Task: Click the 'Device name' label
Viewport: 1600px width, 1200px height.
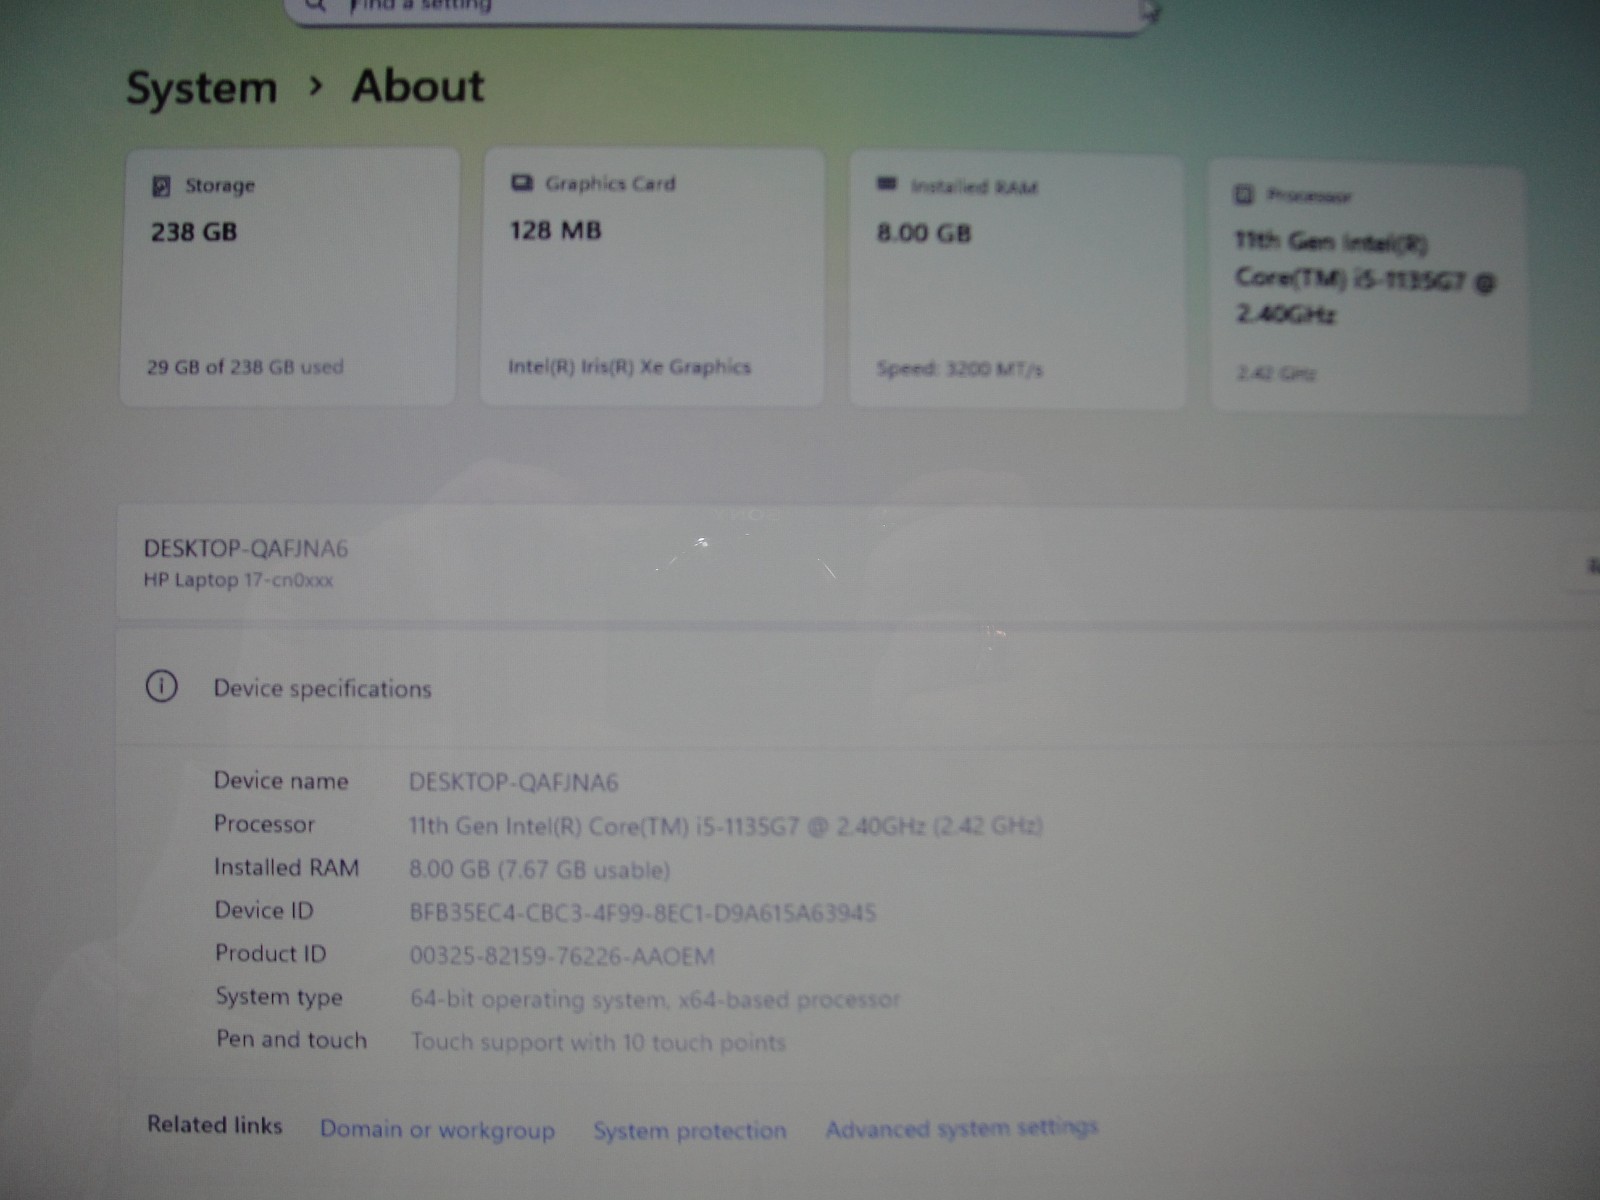Action: [281, 781]
